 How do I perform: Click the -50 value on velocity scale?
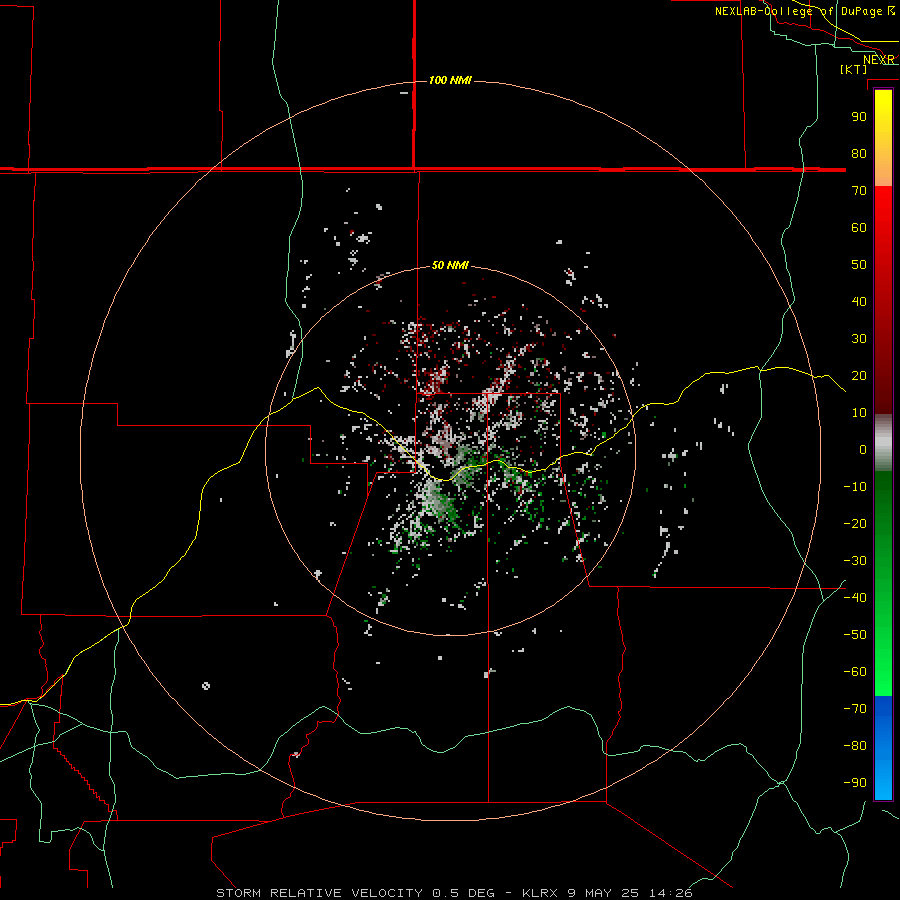pos(855,635)
